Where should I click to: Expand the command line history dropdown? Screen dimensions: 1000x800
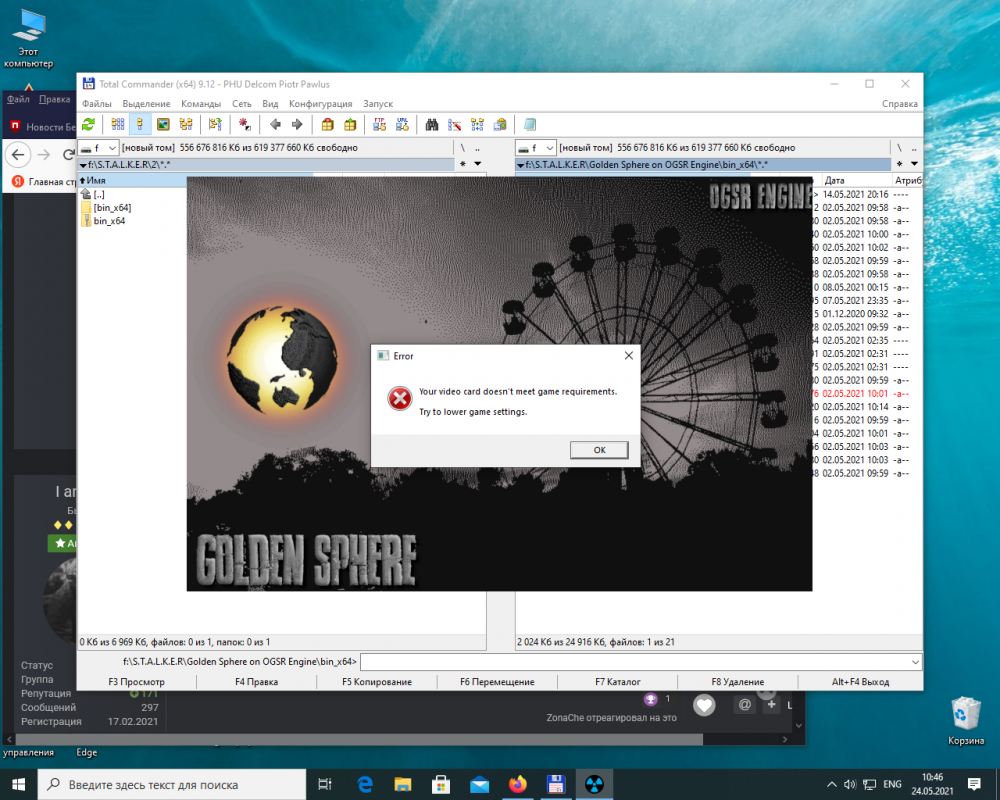click(915, 662)
